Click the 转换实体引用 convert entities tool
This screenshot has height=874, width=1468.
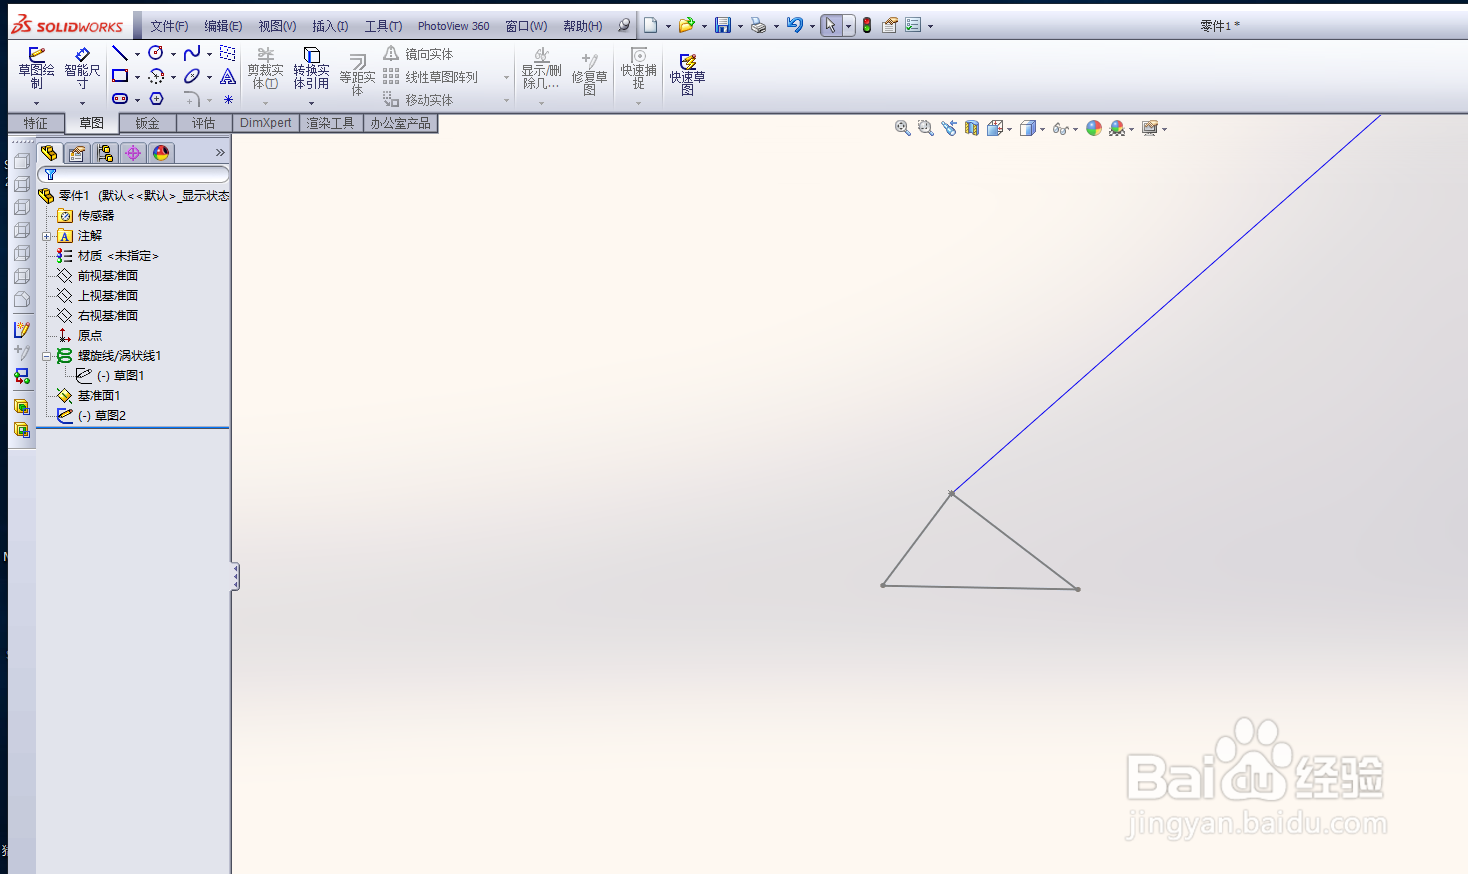[x=311, y=68]
